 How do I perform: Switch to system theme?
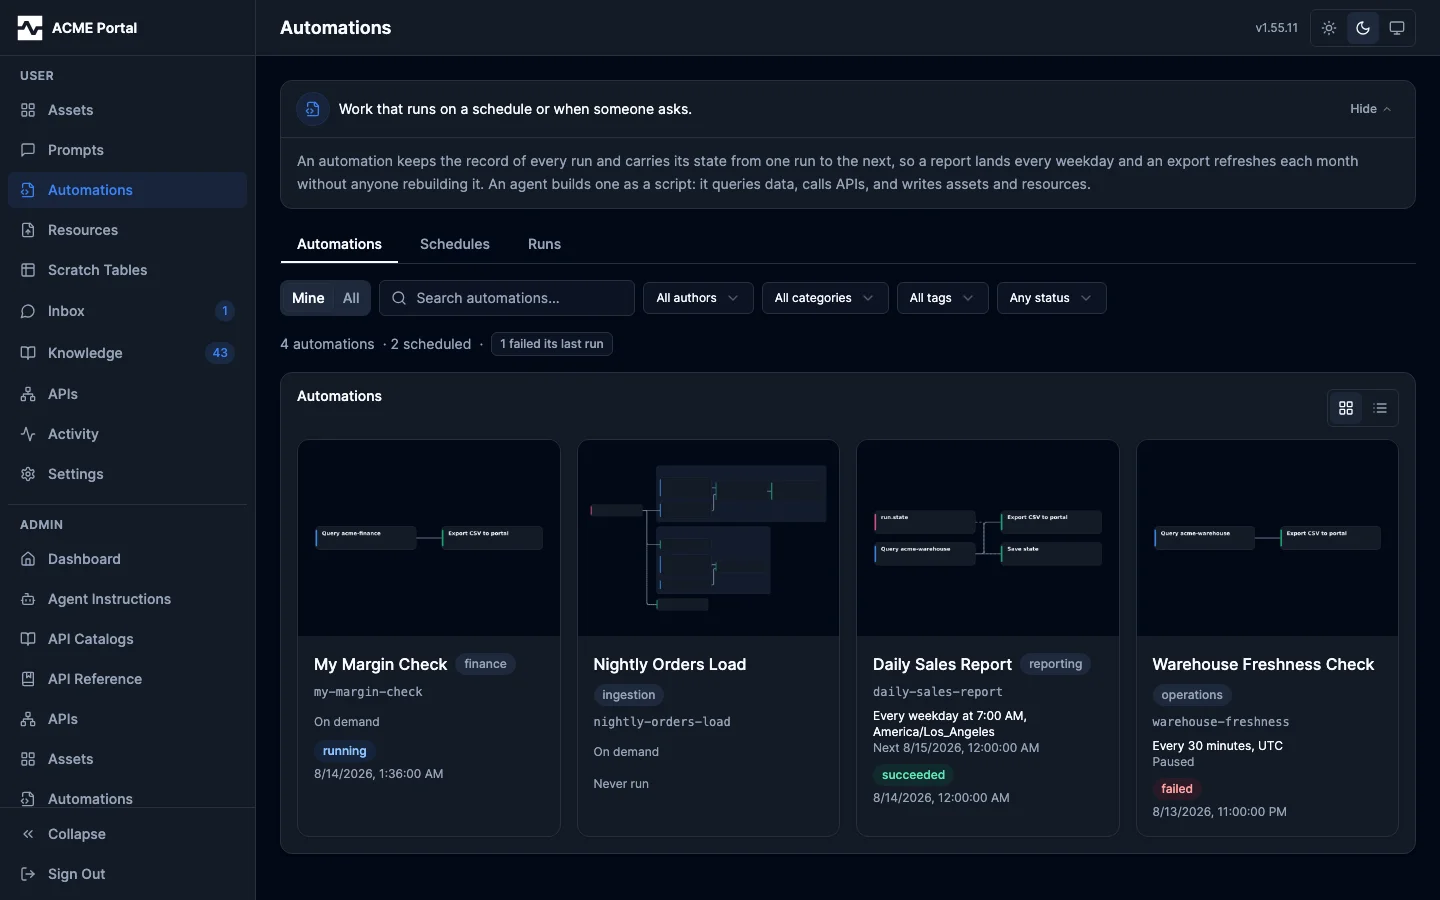1397,28
